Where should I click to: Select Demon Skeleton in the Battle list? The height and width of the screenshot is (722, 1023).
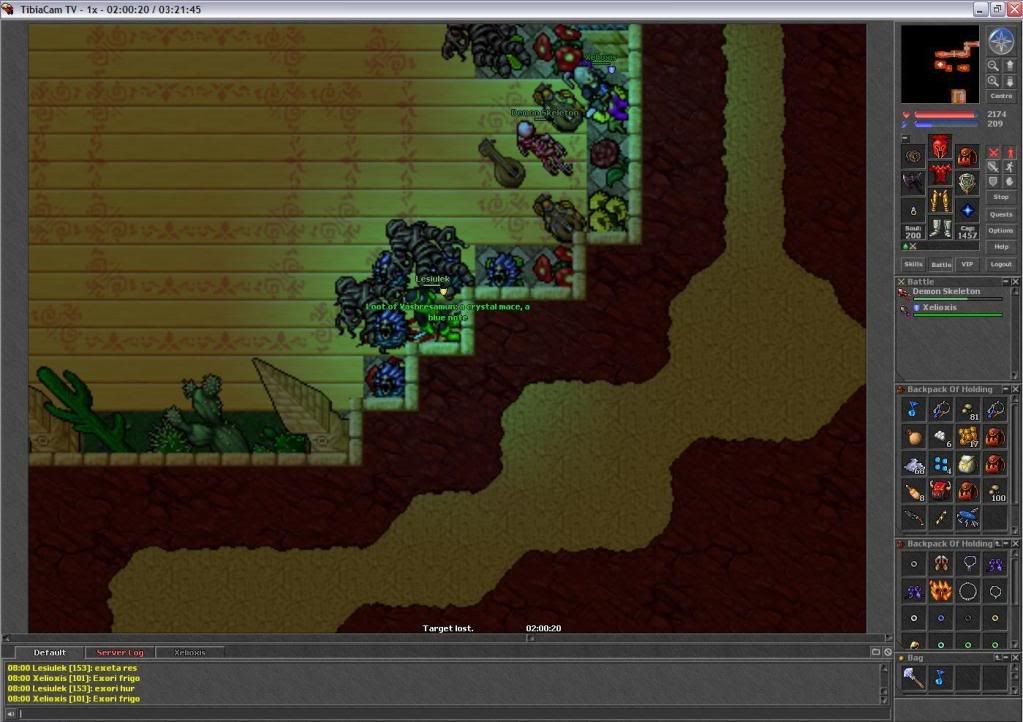pos(953,293)
